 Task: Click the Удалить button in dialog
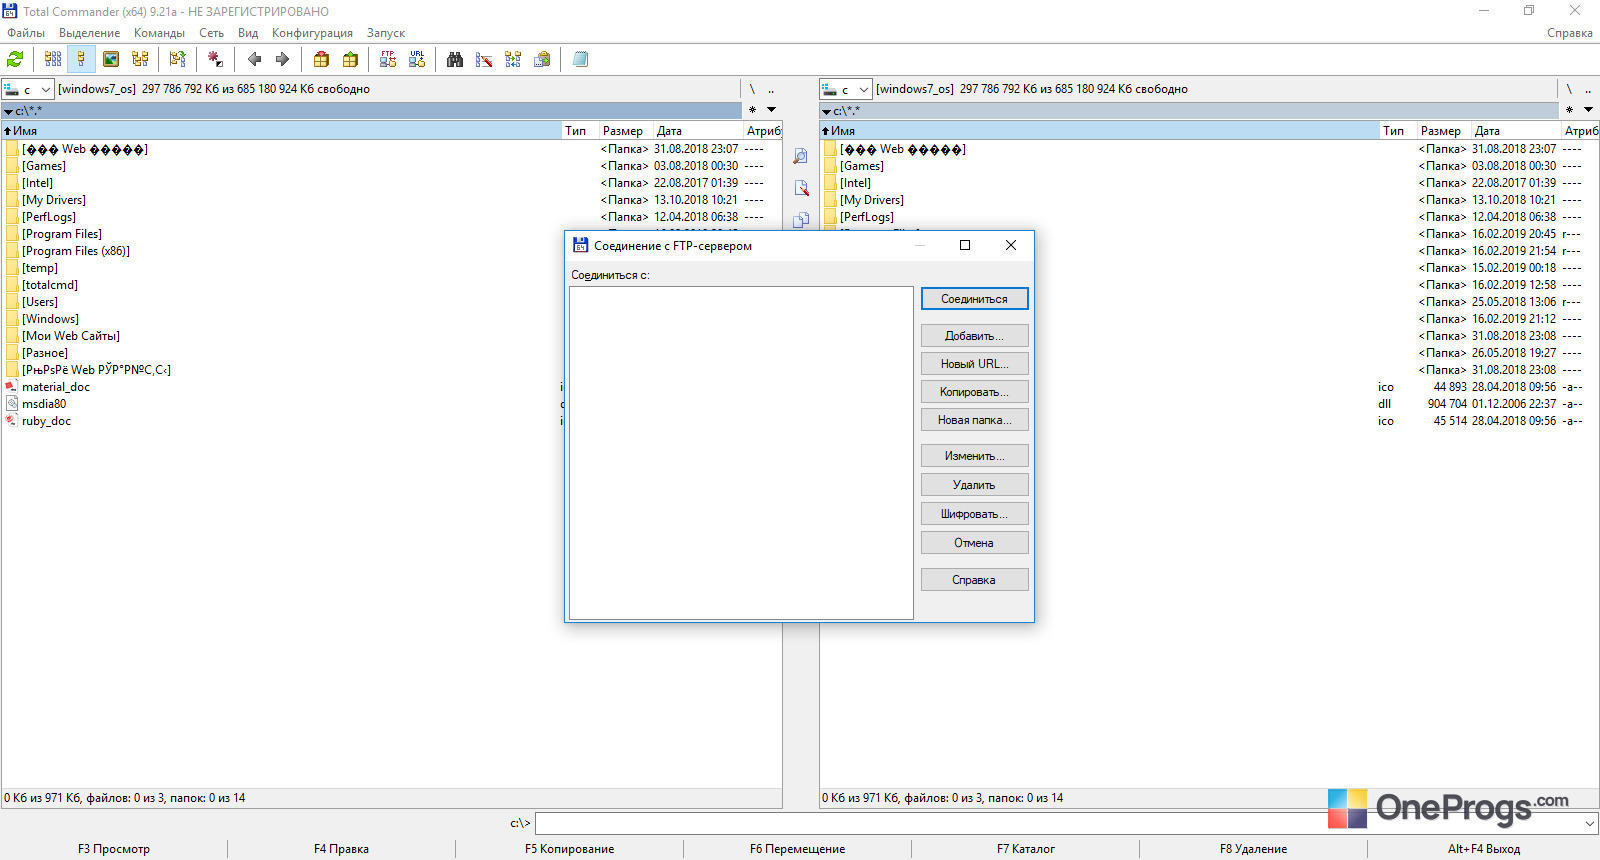(x=974, y=485)
